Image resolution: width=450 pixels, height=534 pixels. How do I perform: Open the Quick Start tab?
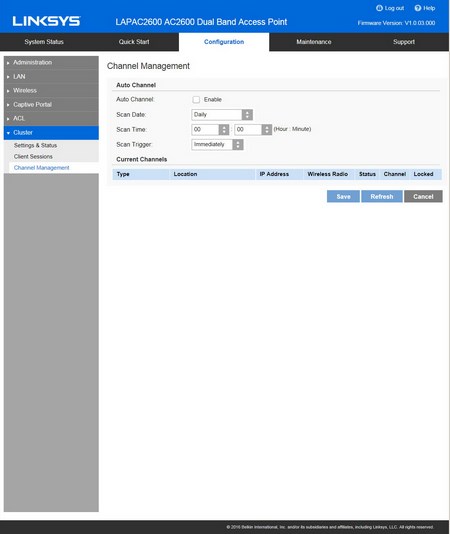click(134, 42)
